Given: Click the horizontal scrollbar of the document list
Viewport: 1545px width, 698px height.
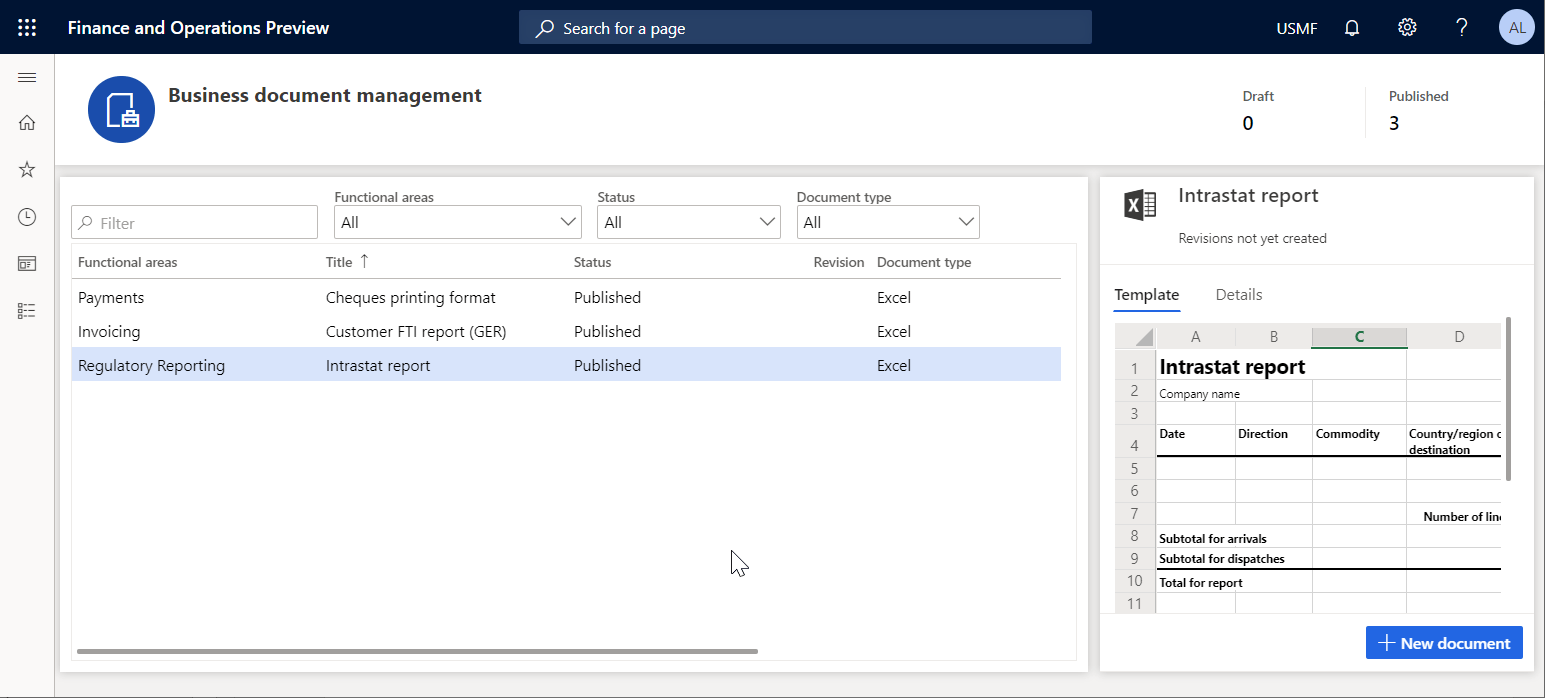Looking at the screenshot, I should click(x=417, y=651).
